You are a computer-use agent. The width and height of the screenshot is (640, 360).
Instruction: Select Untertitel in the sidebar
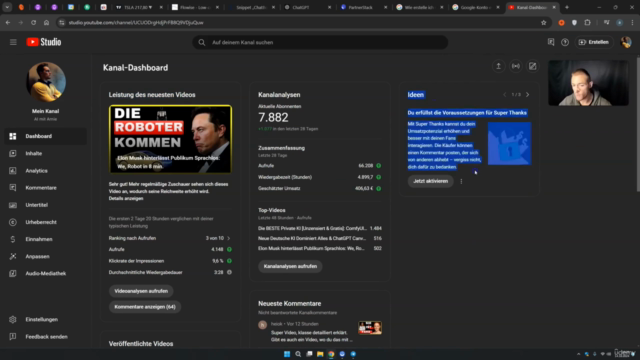45,205
